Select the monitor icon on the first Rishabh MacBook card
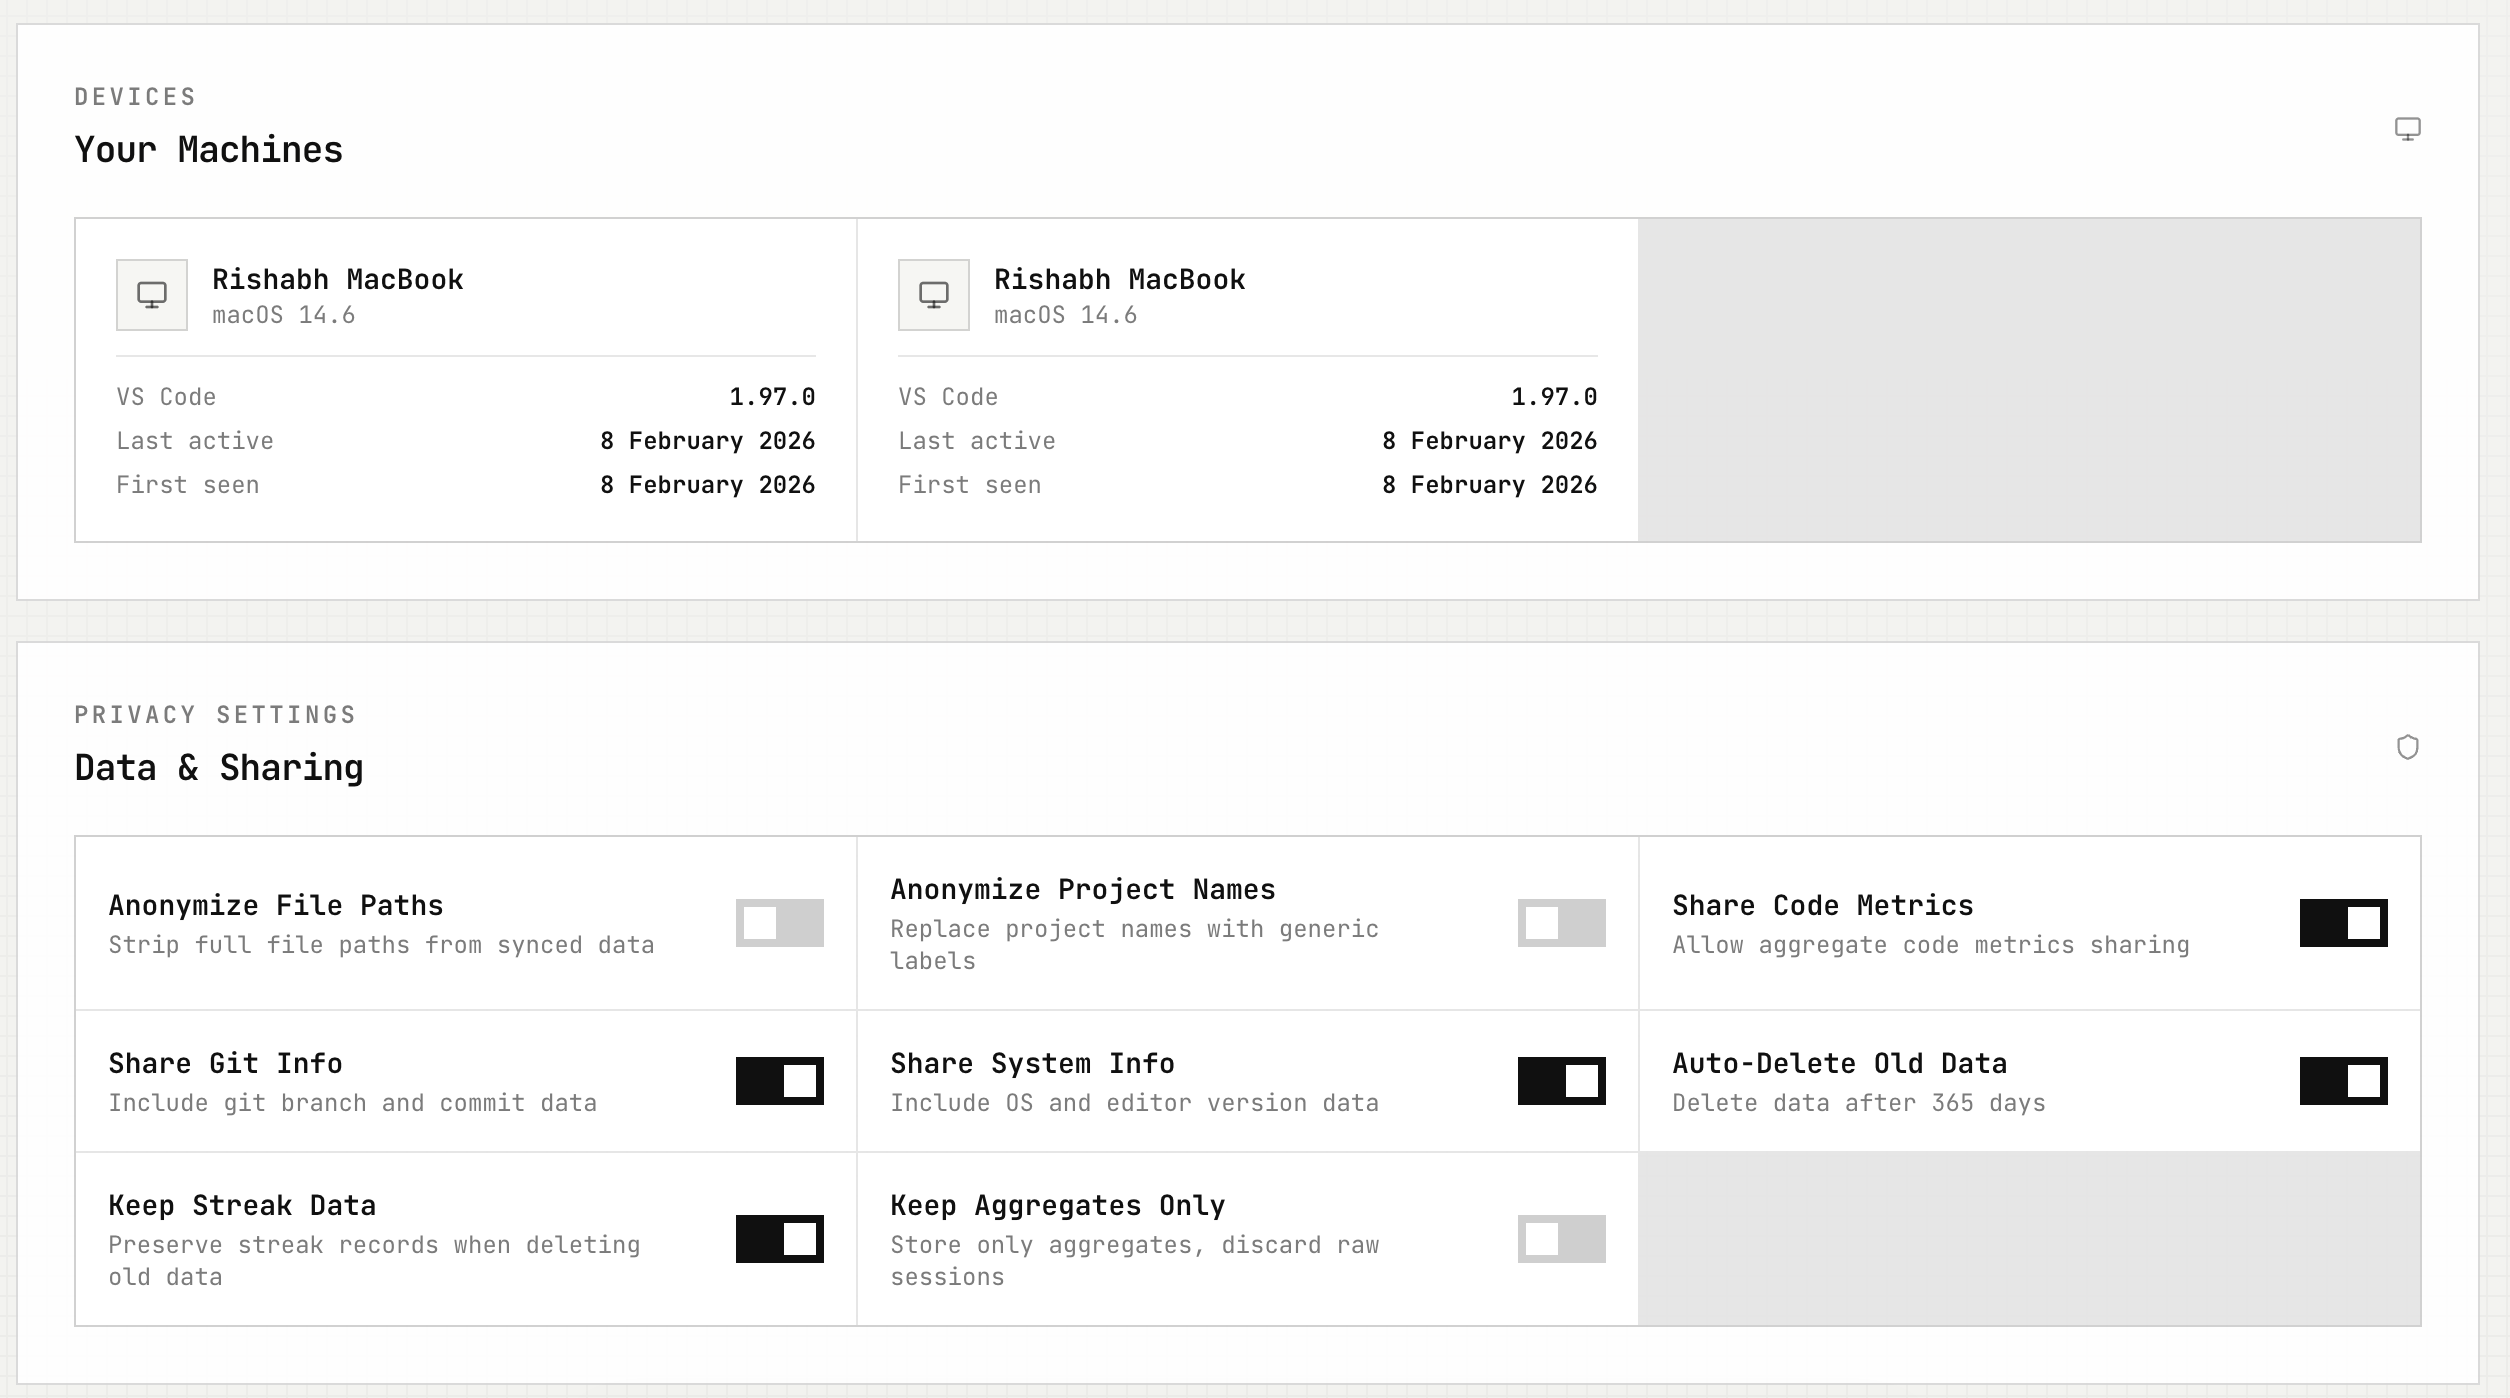This screenshot has height=1398, width=2510. pyautogui.click(x=151, y=295)
